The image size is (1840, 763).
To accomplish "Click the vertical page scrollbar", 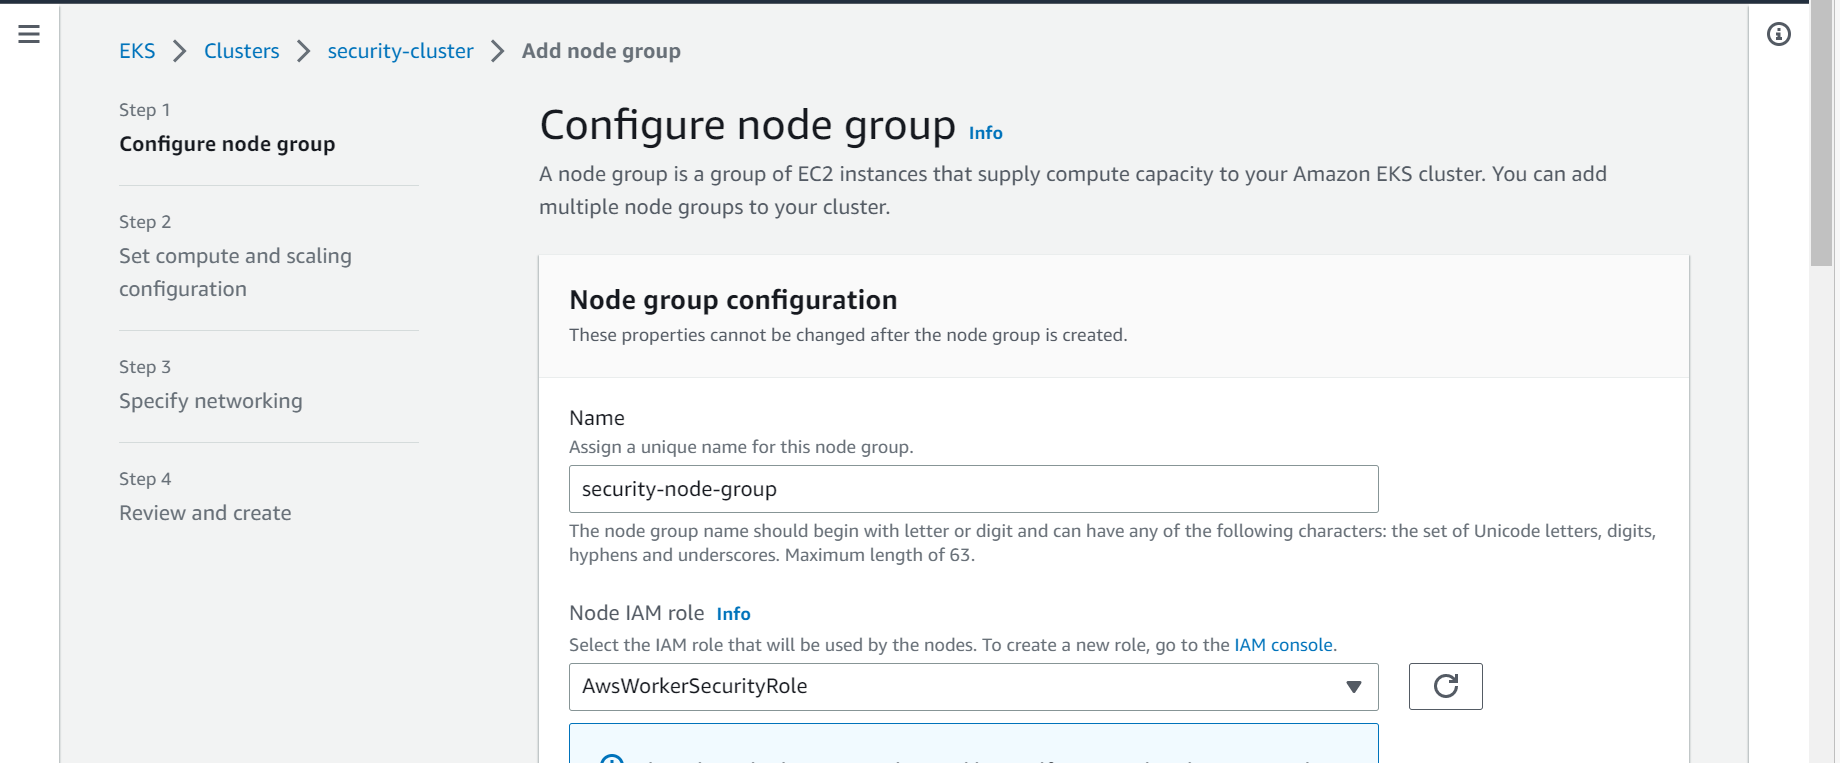I will coord(1821,135).
